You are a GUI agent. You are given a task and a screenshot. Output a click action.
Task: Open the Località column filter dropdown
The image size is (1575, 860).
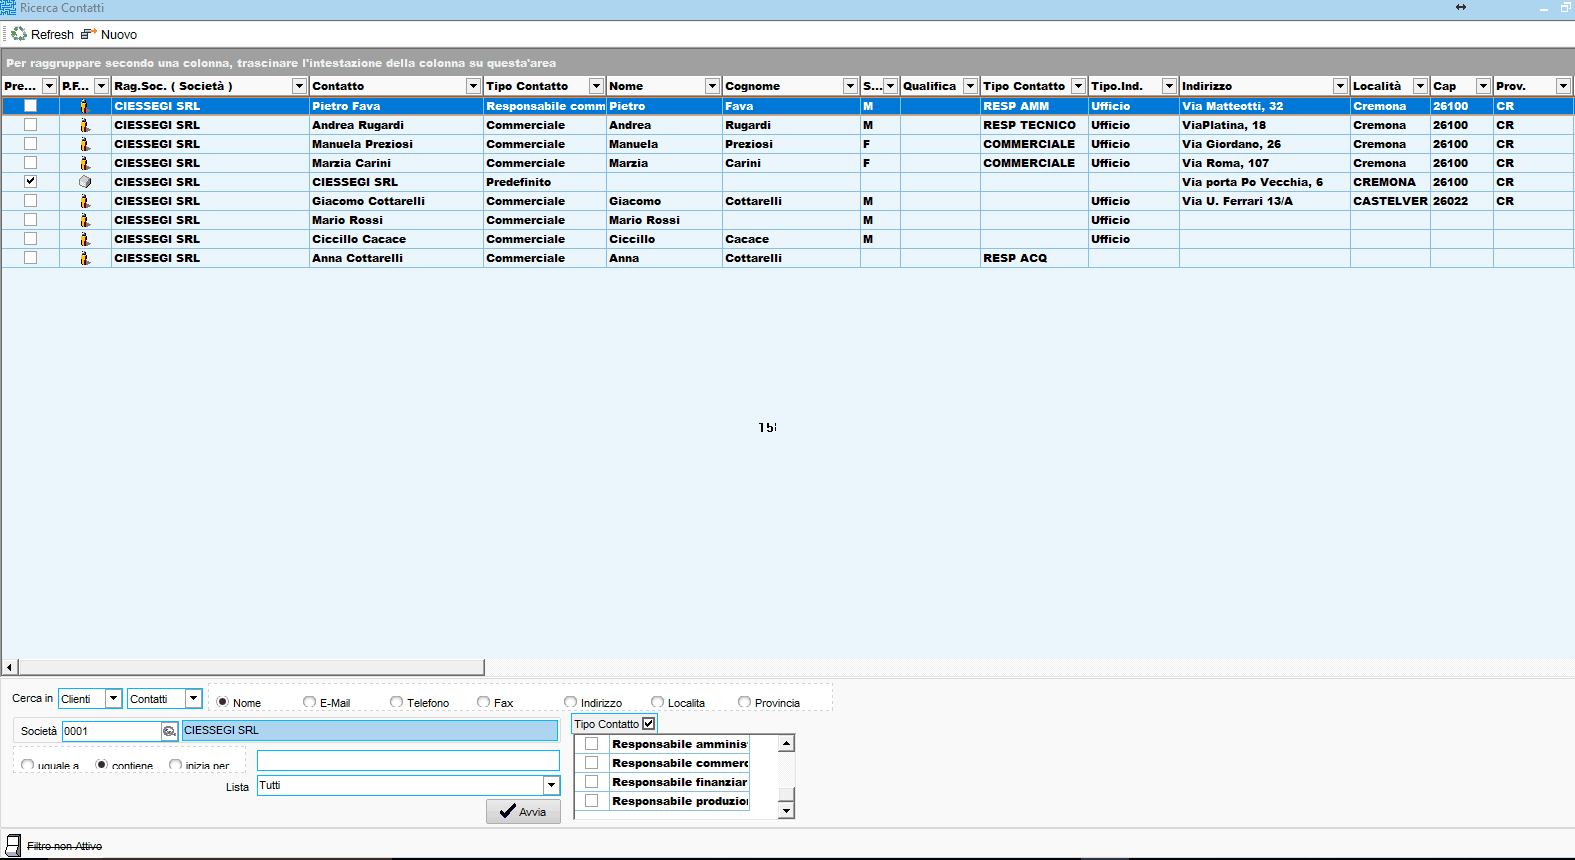1420,86
